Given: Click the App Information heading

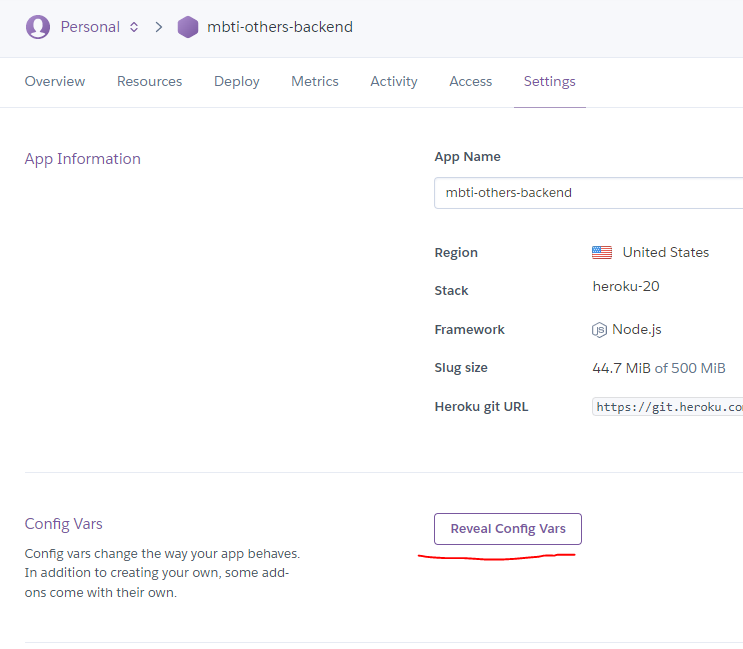Looking at the screenshot, I should (x=82, y=159).
